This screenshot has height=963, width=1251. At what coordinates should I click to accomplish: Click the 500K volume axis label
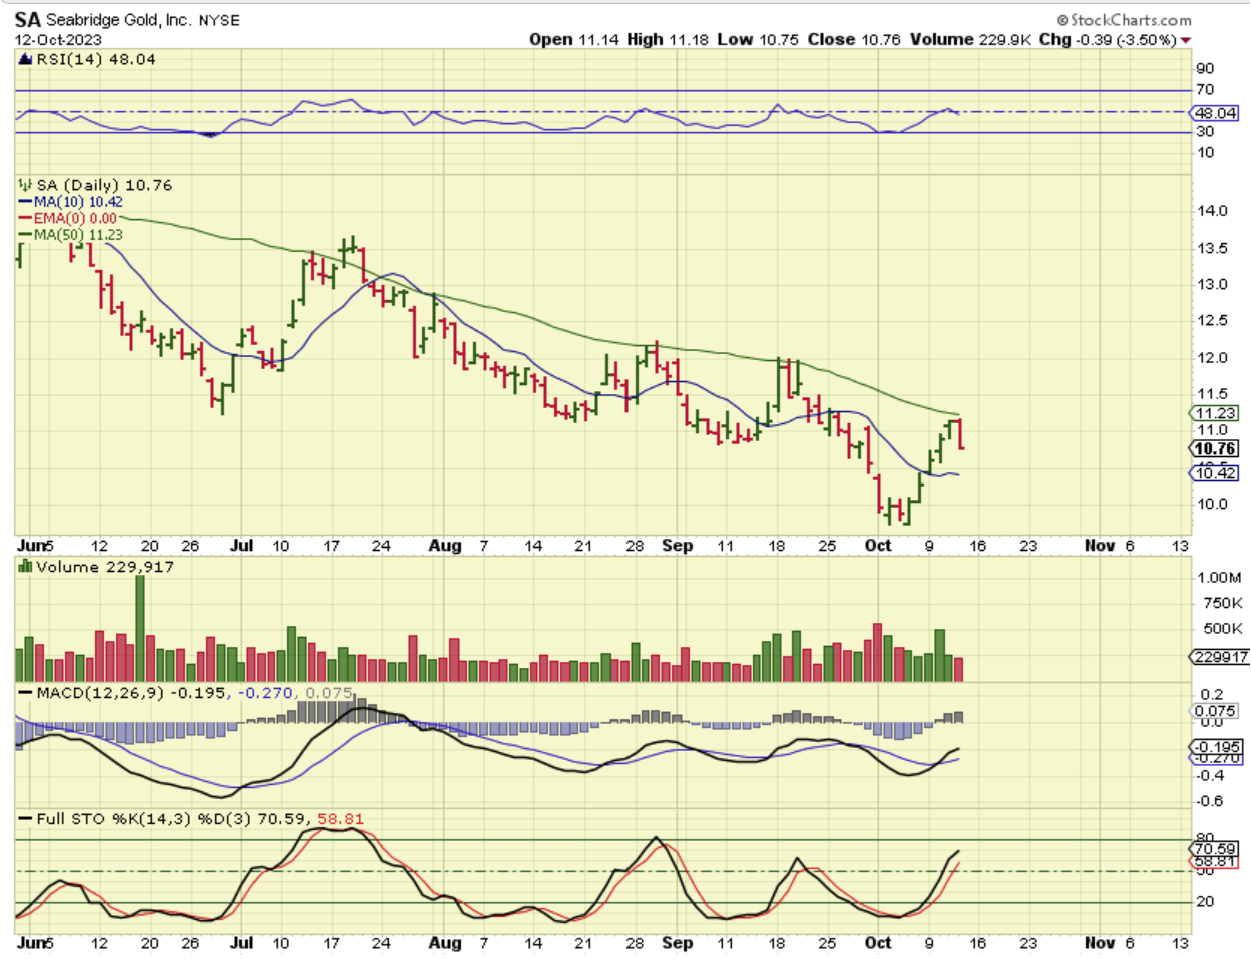pyautogui.click(x=1223, y=629)
